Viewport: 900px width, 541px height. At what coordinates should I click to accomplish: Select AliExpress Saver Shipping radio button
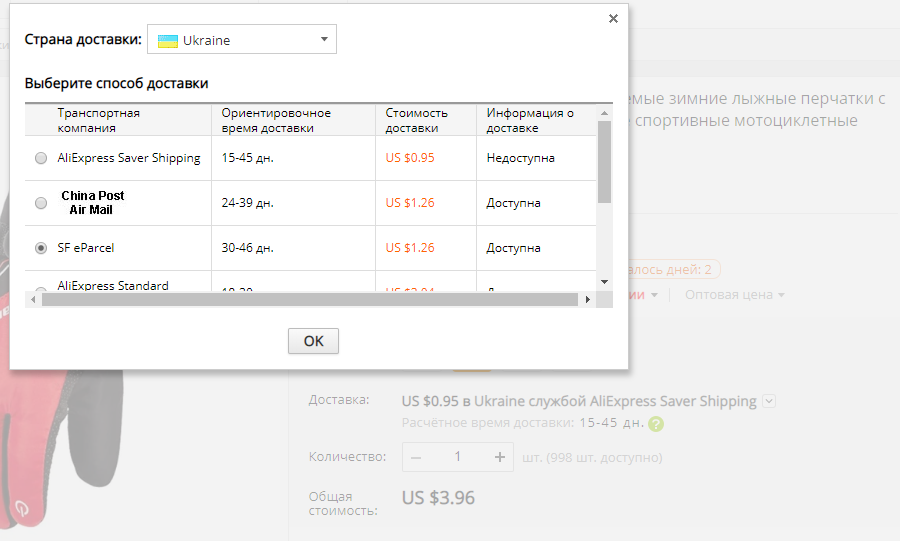coord(41,158)
